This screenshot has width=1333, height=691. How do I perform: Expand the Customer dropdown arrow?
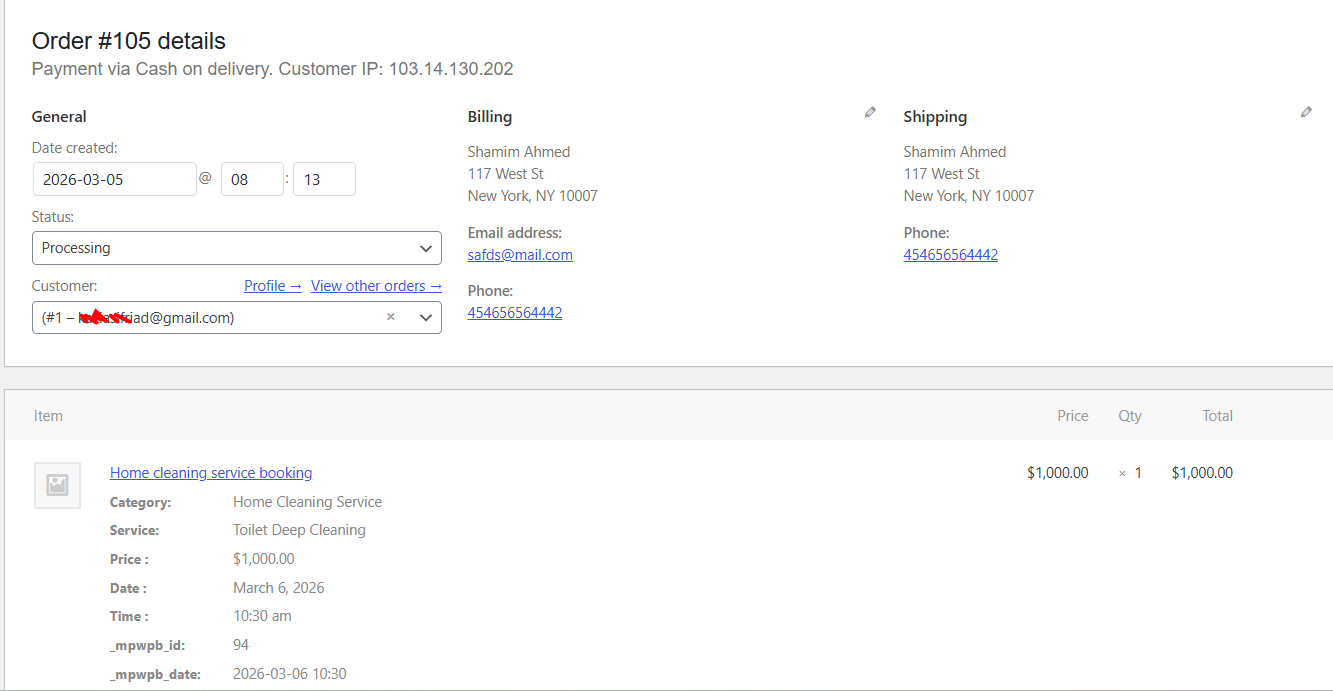click(x=425, y=318)
